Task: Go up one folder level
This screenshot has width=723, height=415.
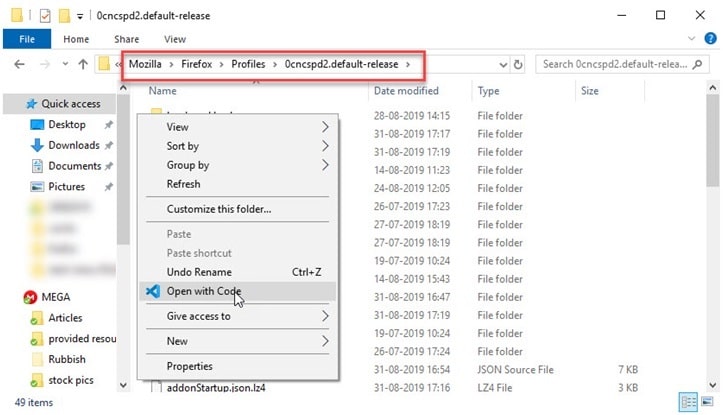Action: point(83,64)
